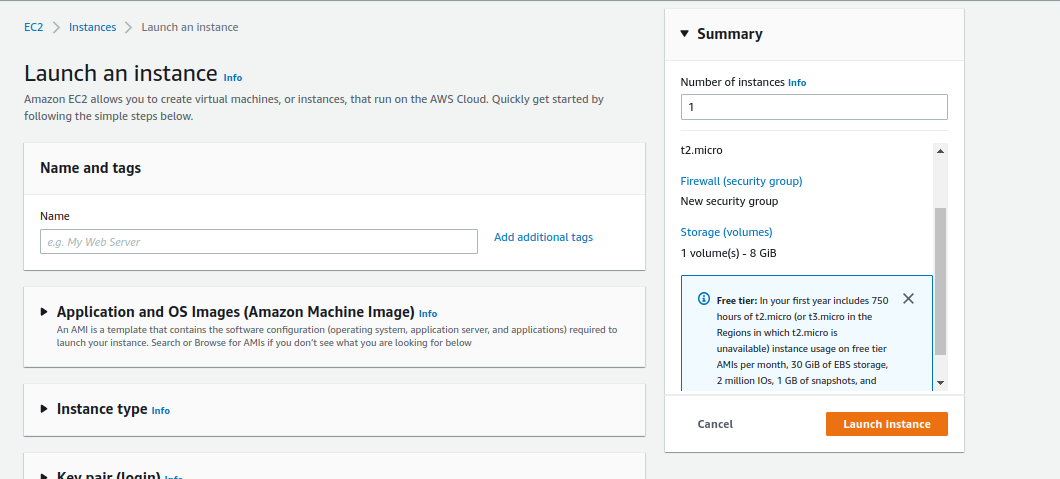This screenshot has height=479, width=1060.
Task: Click Add additional tags link
Action: tap(544, 237)
